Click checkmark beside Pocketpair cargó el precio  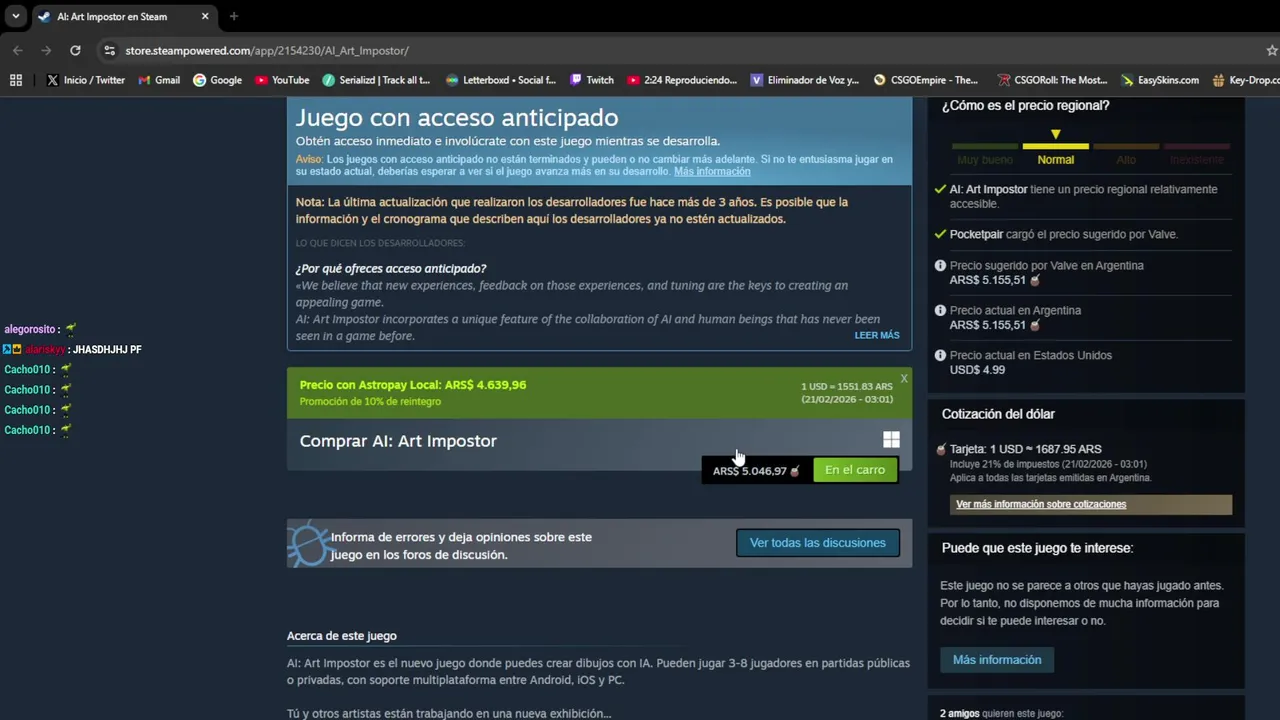(x=940, y=234)
